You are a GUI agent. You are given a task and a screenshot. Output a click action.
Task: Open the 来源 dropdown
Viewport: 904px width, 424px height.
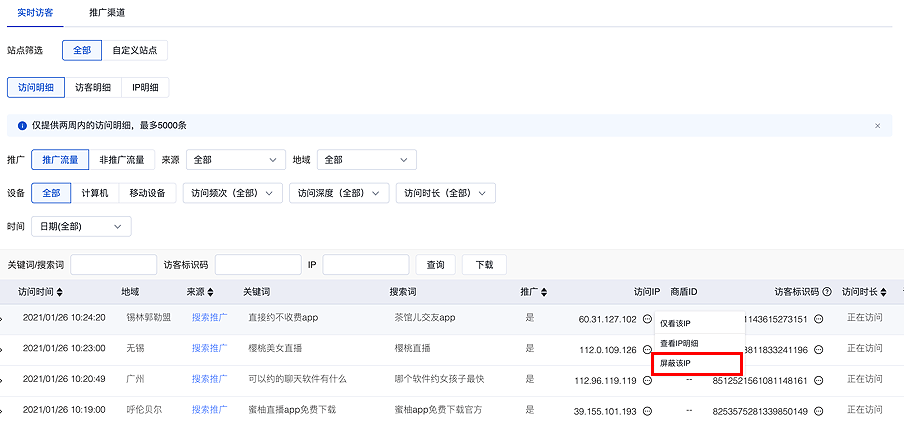pos(235,160)
